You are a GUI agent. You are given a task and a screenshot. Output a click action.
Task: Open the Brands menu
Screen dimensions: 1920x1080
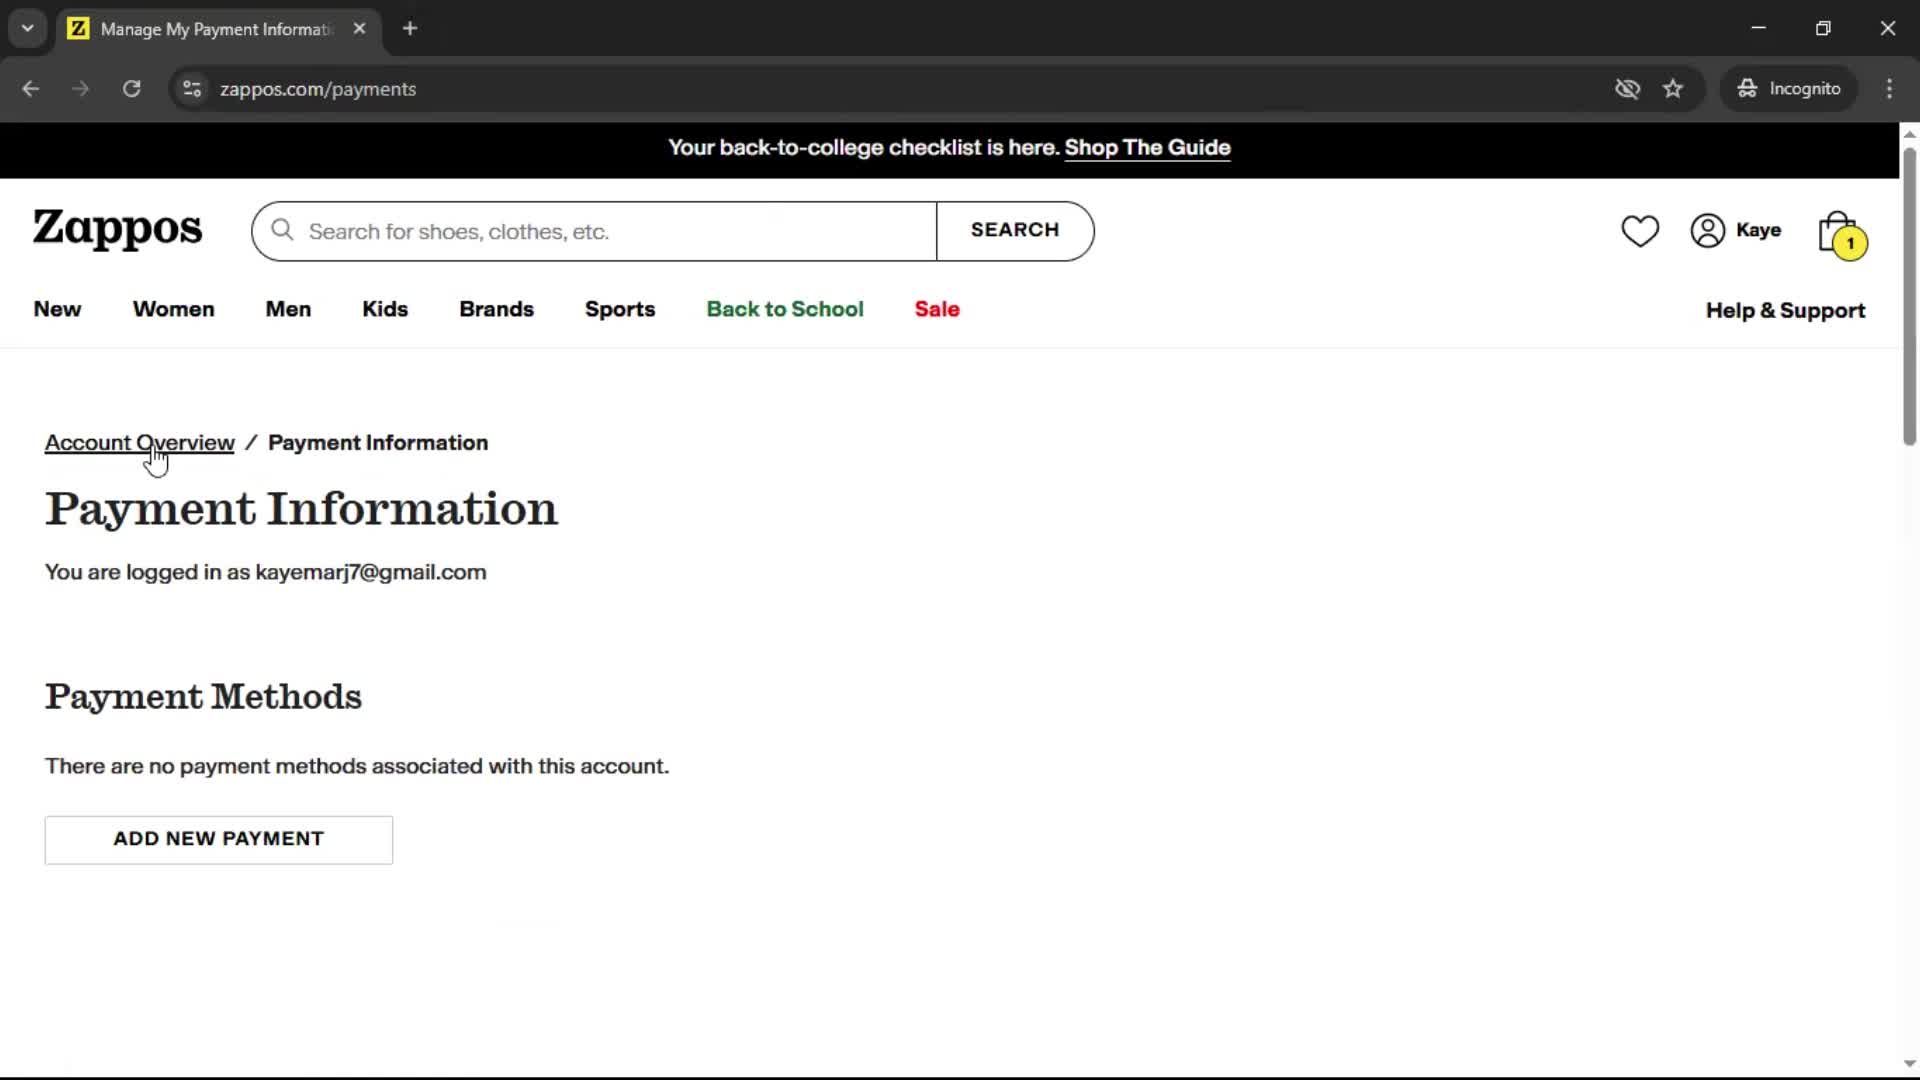click(x=496, y=310)
